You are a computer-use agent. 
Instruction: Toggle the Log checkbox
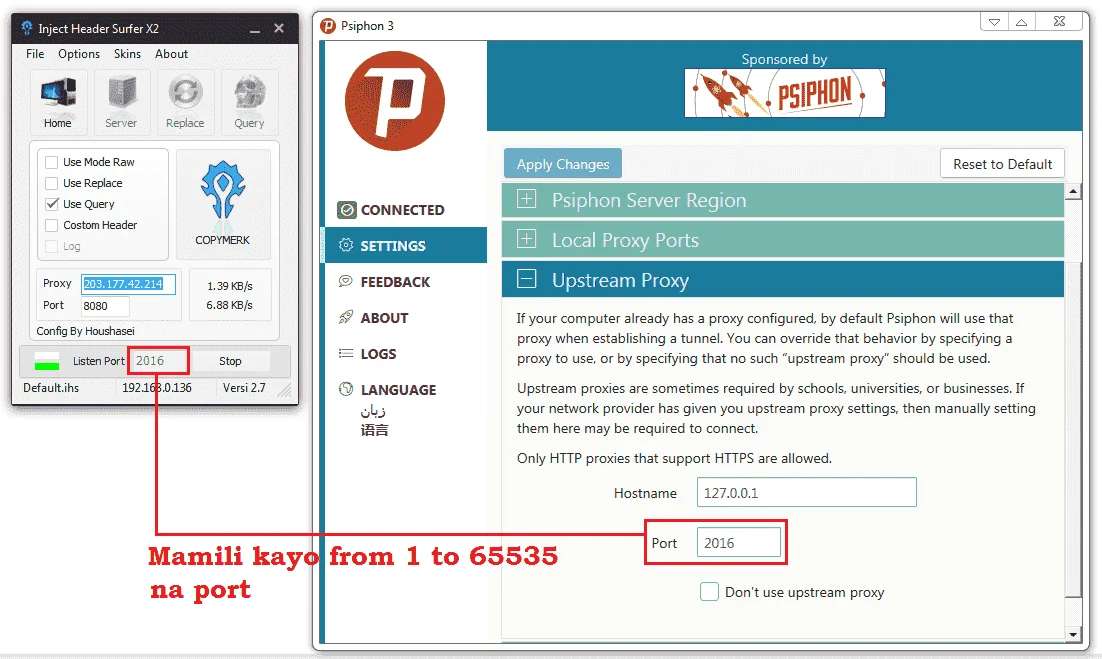(x=51, y=247)
